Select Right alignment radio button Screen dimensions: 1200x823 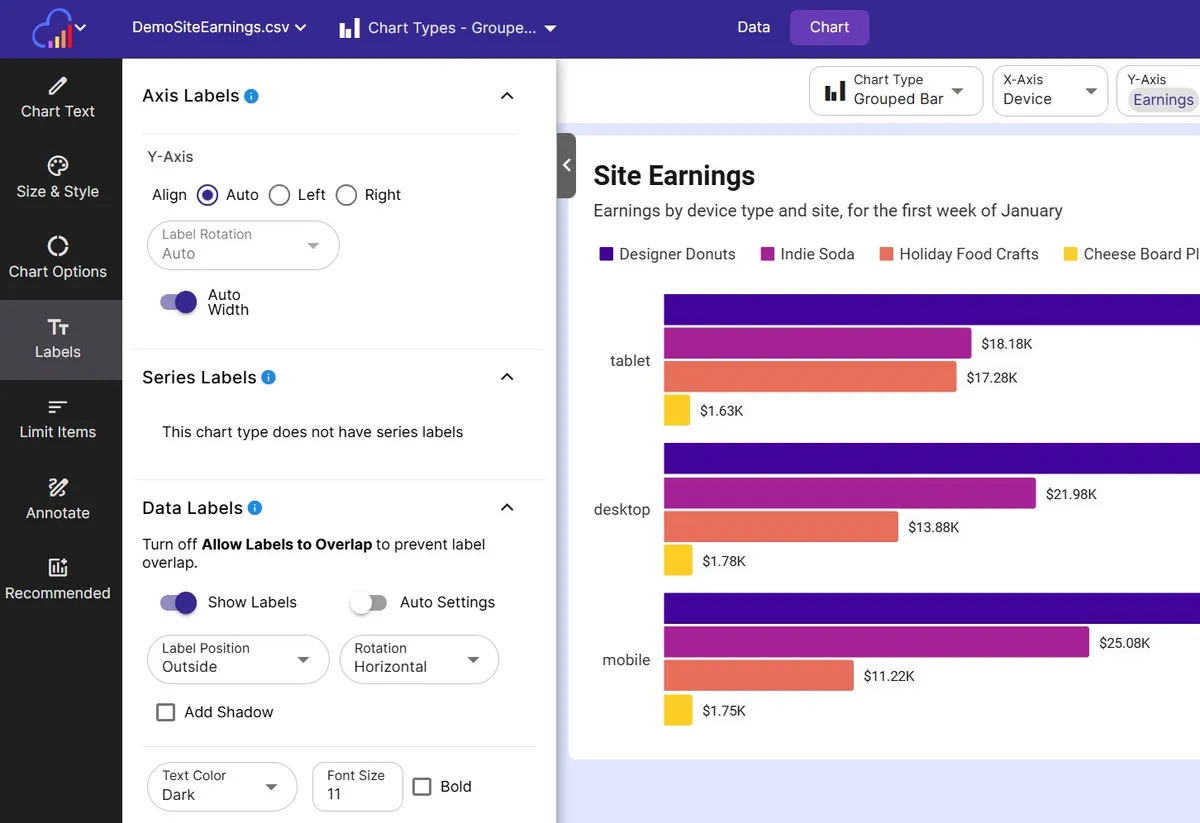pos(346,195)
